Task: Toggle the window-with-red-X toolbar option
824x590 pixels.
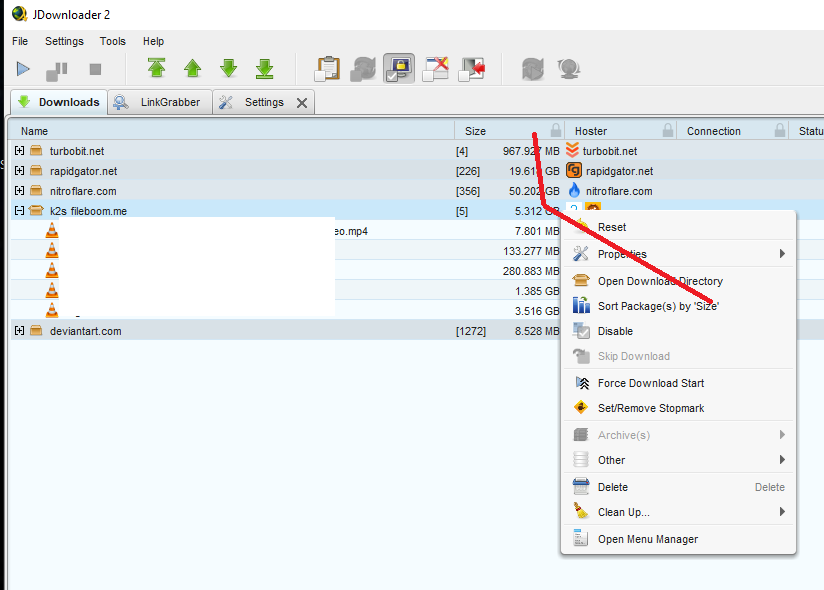Action: (x=436, y=69)
